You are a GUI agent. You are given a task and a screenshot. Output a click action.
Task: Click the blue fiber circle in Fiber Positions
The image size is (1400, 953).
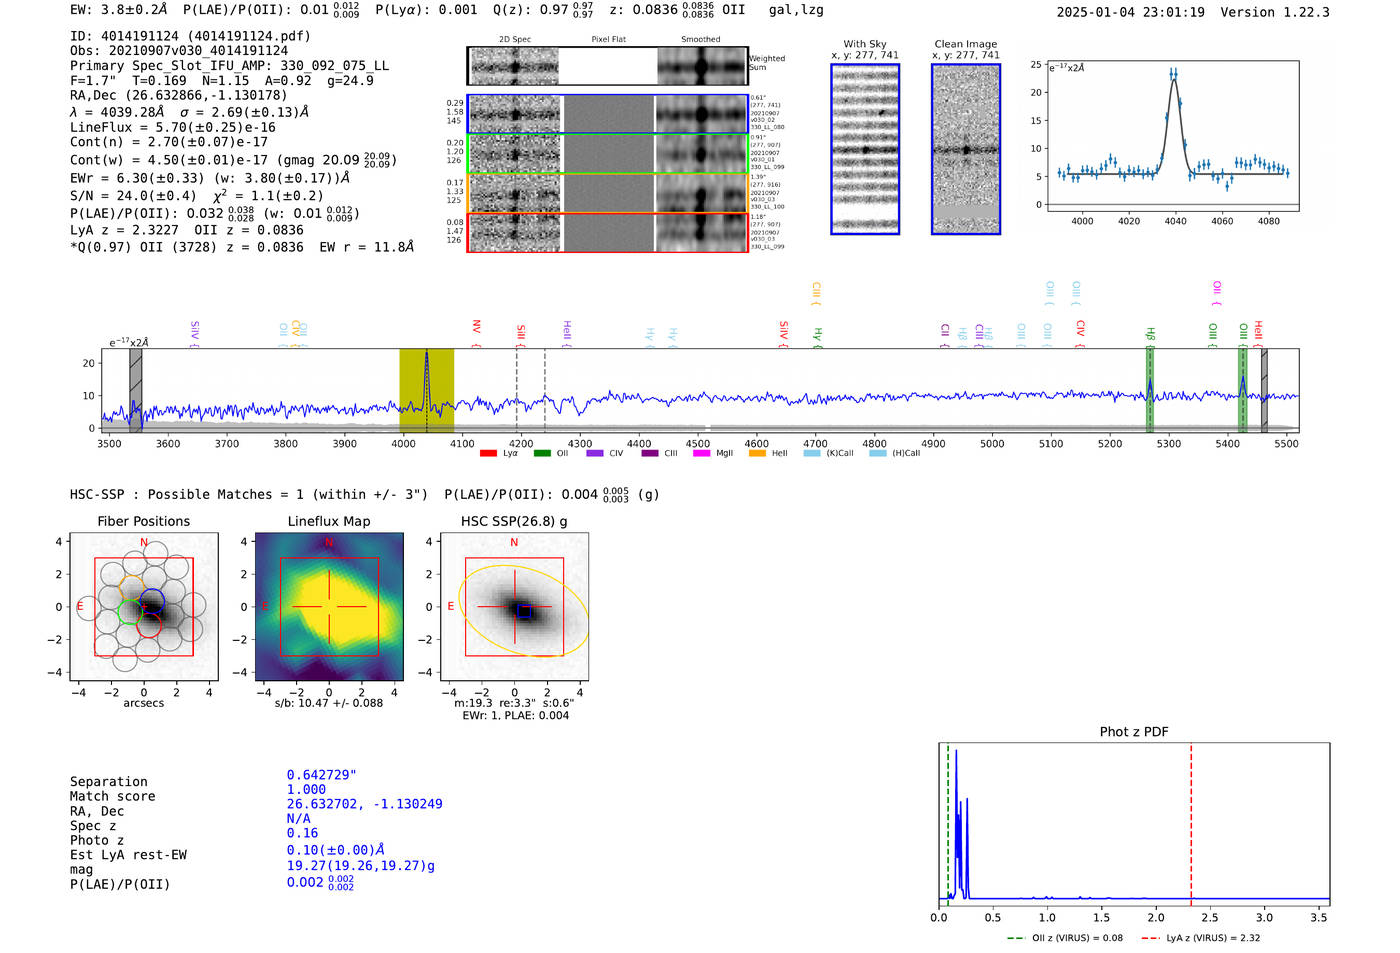tap(152, 603)
